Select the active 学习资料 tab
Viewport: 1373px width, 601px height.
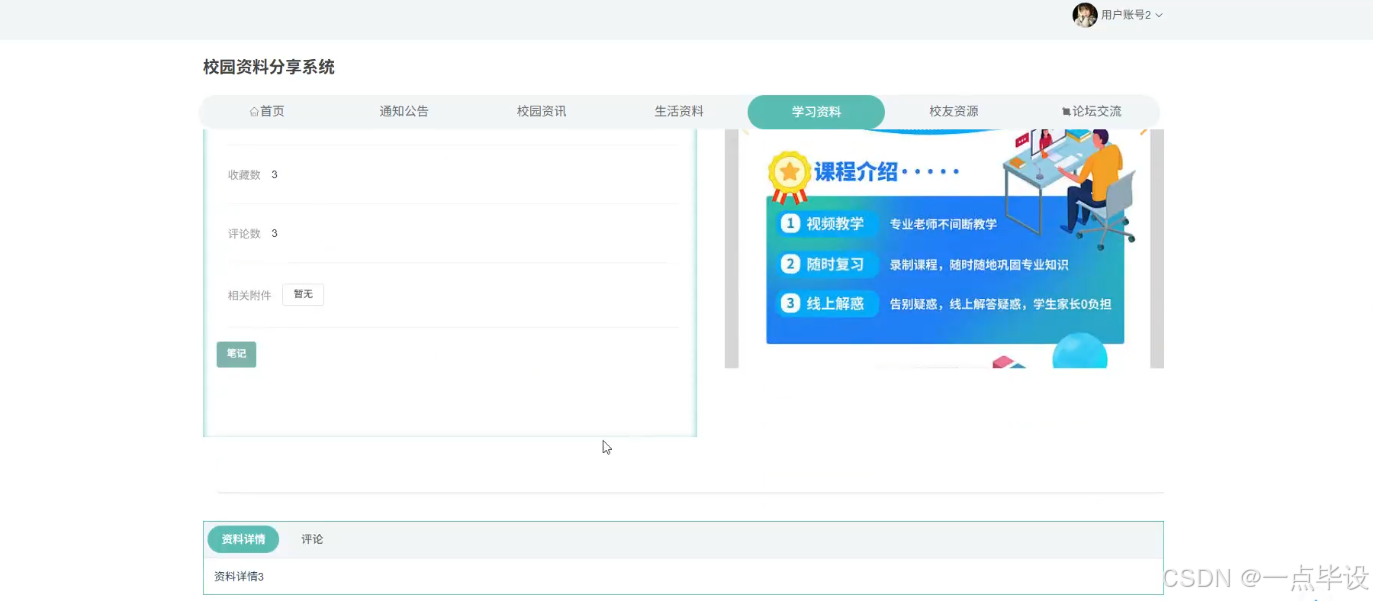(x=816, y=112)
